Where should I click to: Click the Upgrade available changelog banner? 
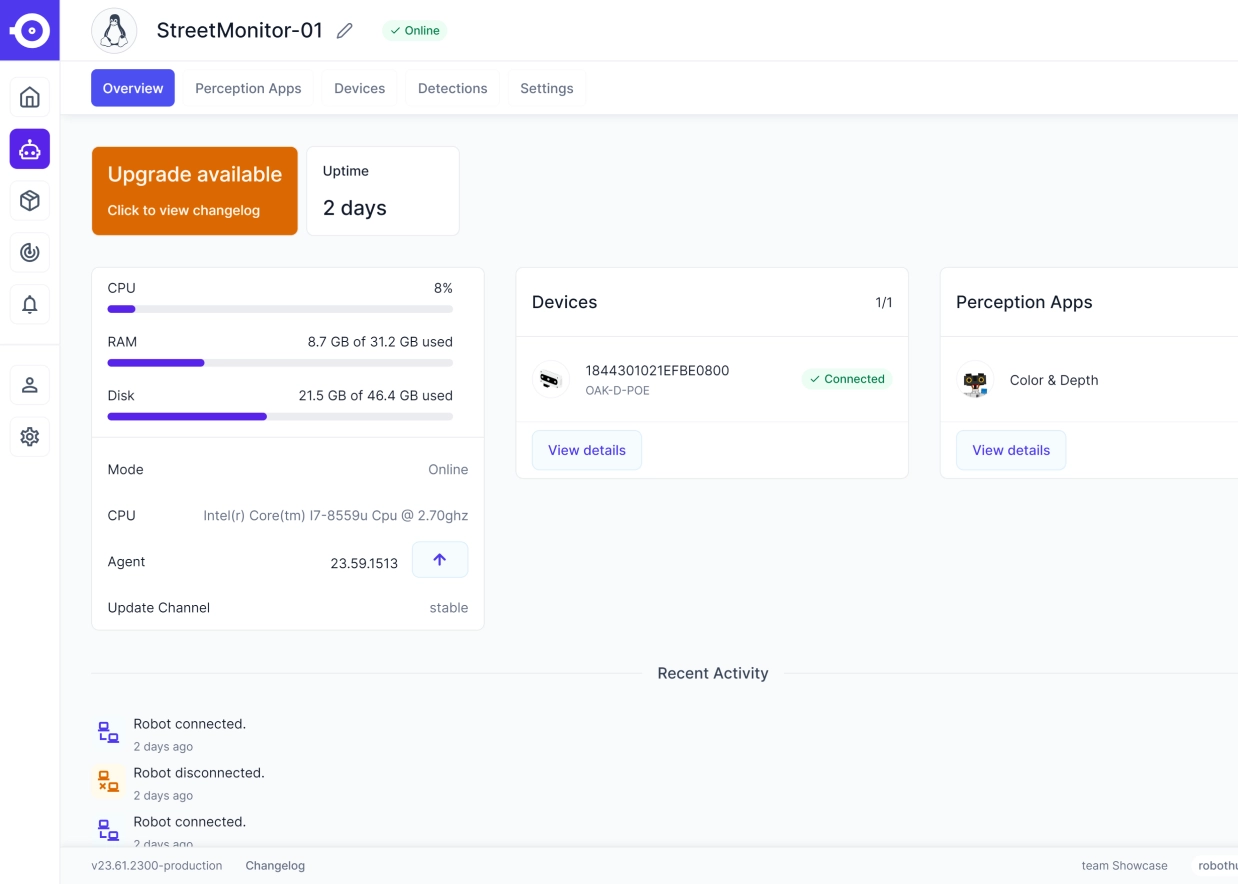tap(194, 191)
